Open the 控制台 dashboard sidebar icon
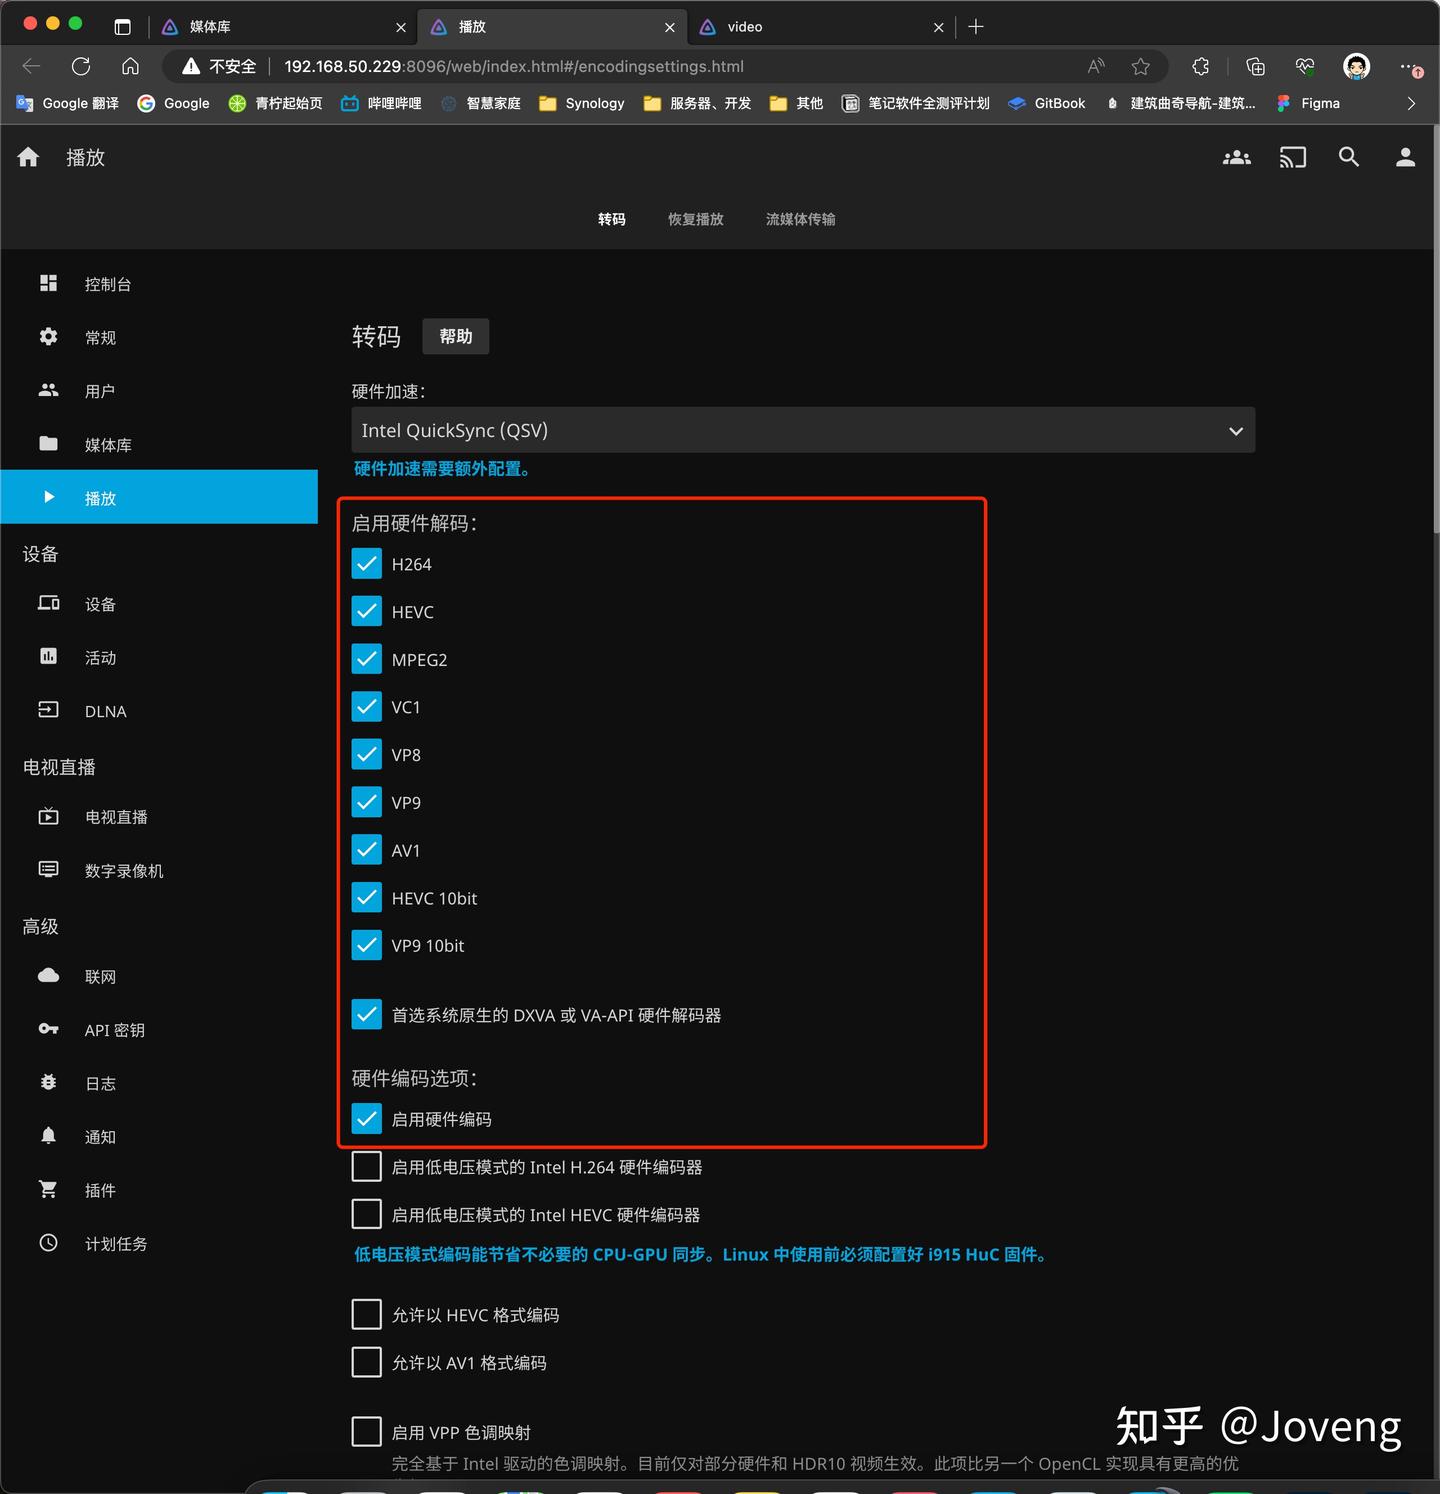Viewport: 1440px width, 1494px height. click(48, 284)
